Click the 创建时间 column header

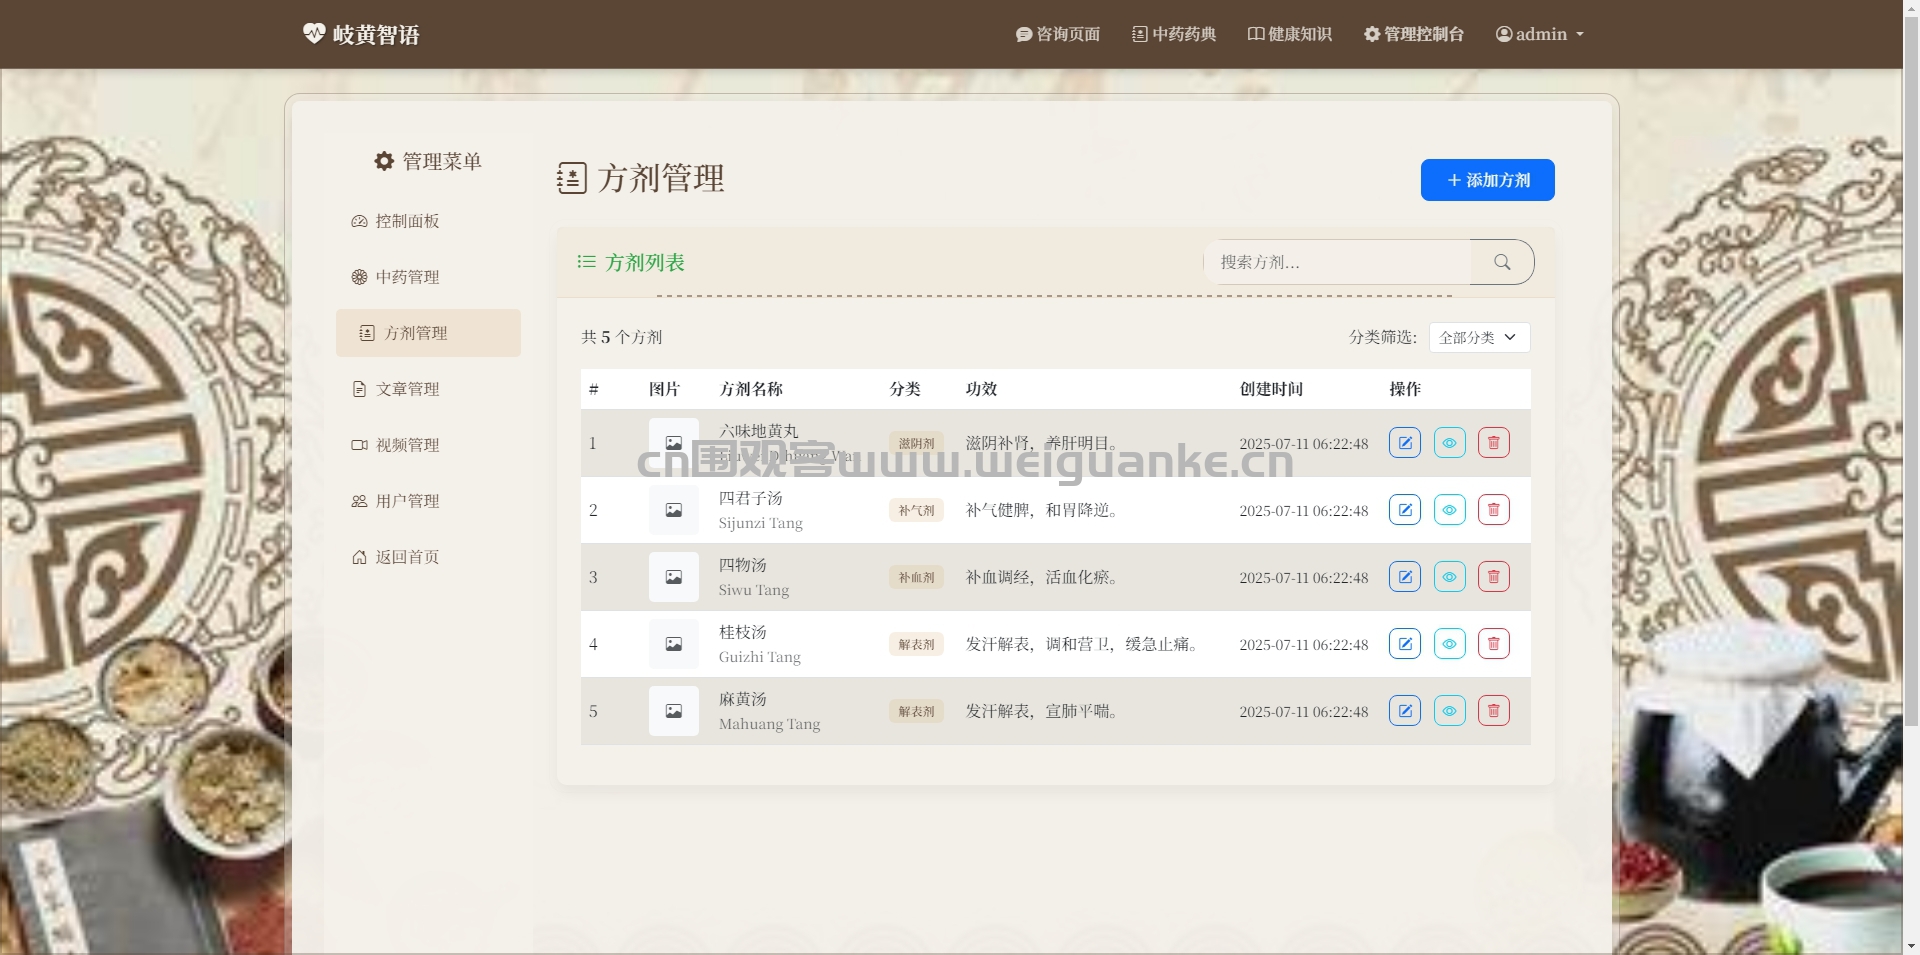pyautogui.click(x=1271, y=389)
